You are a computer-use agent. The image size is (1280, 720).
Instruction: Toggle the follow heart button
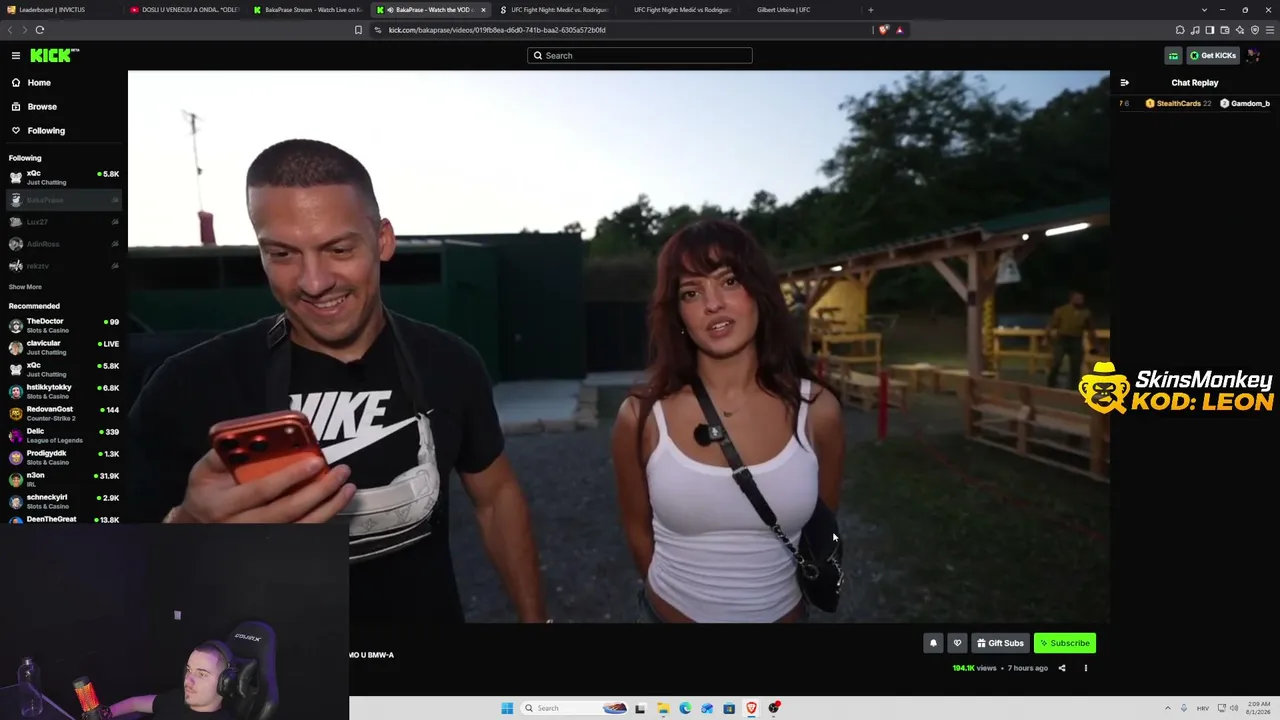click(x=957, y=643)
